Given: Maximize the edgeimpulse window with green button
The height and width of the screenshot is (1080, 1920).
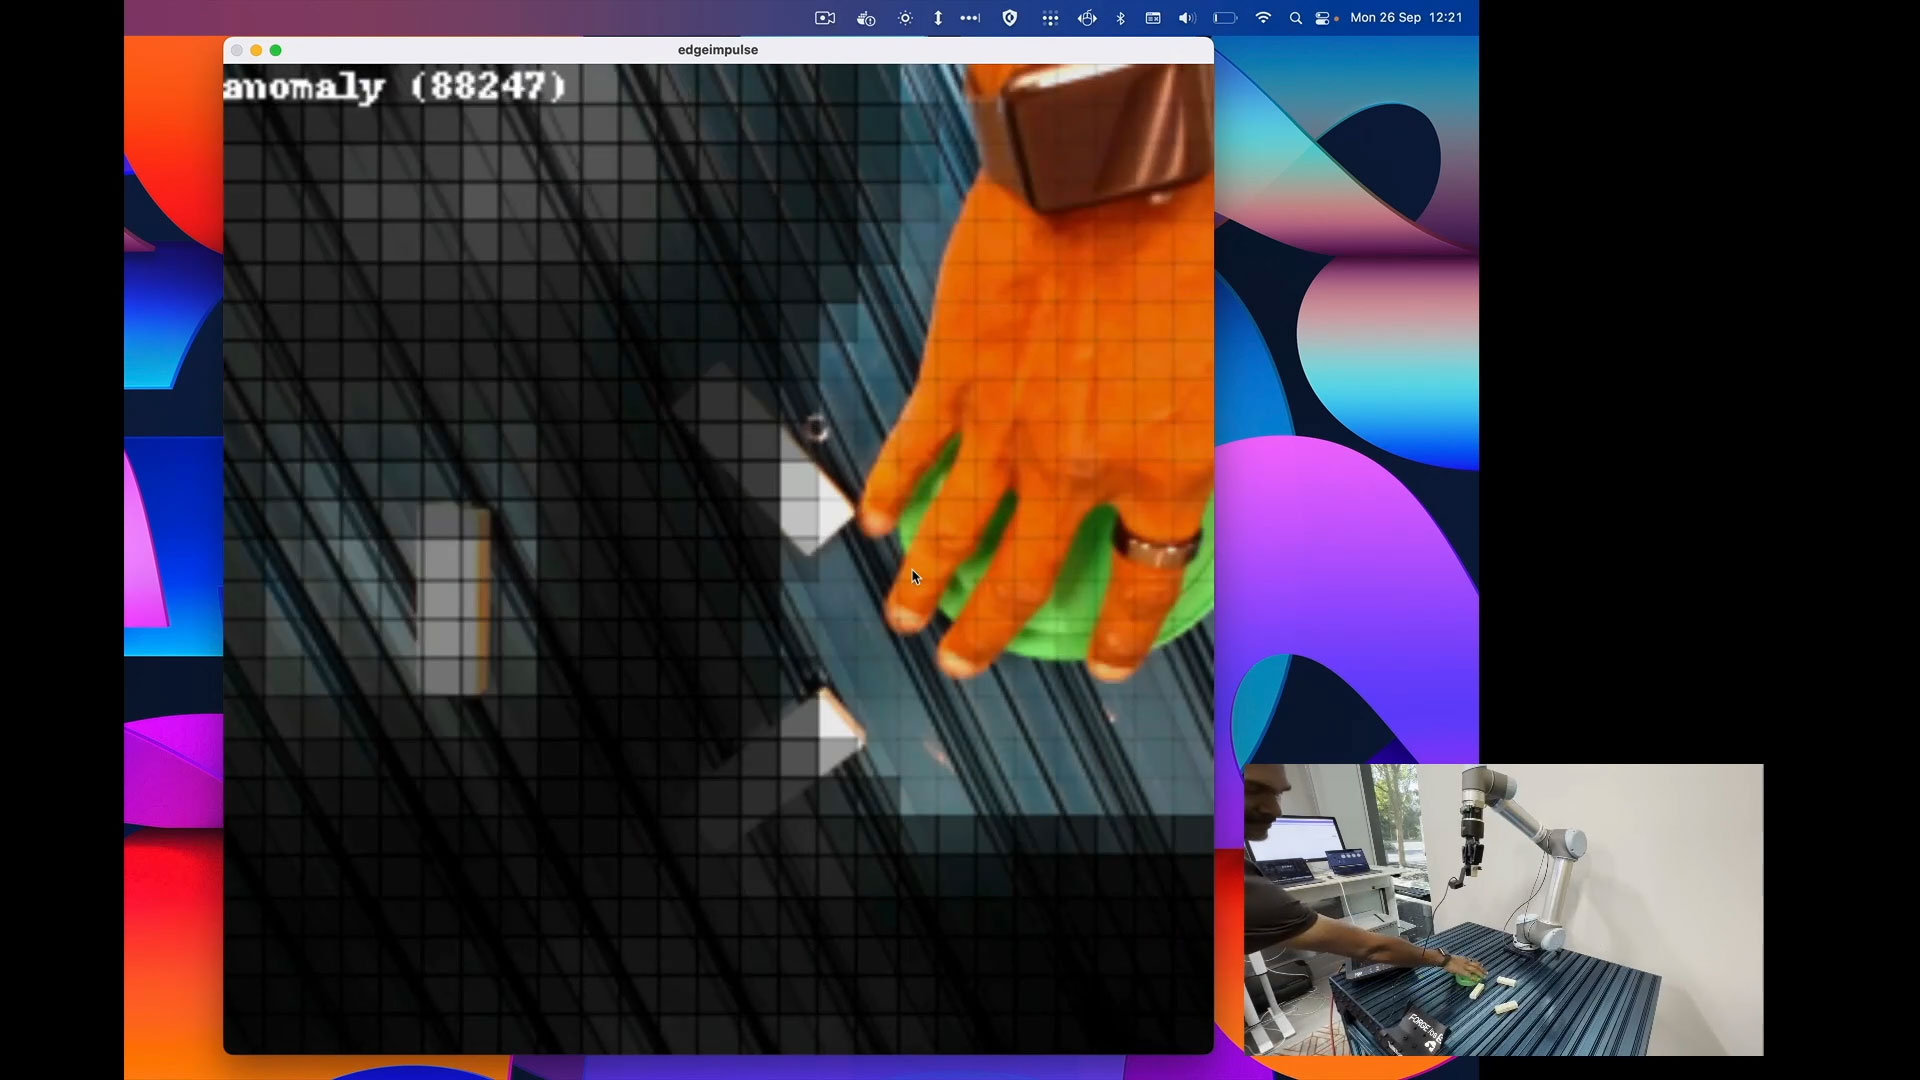Looking at the screenshot, I should (276, 50).
